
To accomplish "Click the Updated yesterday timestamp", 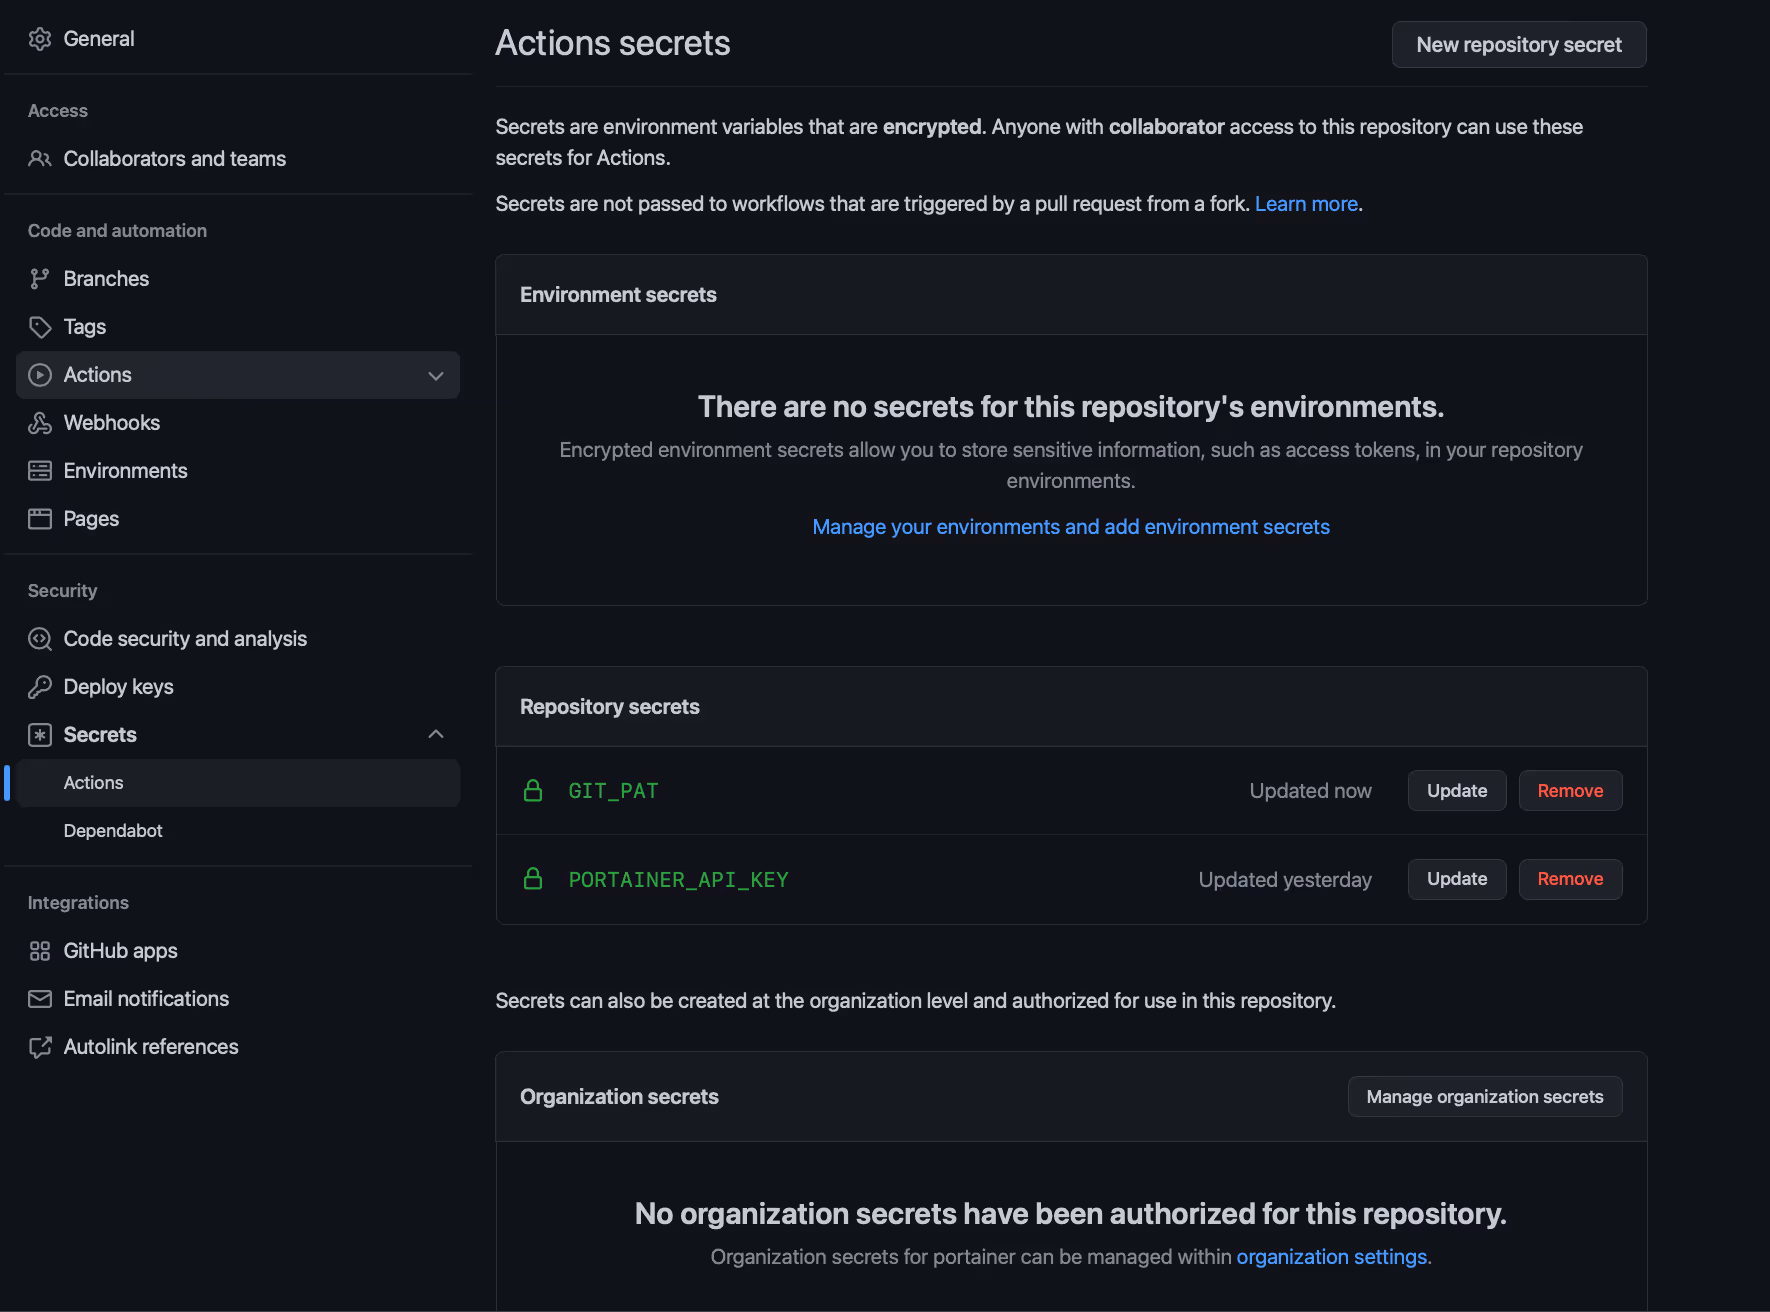I will point(1285,880).
